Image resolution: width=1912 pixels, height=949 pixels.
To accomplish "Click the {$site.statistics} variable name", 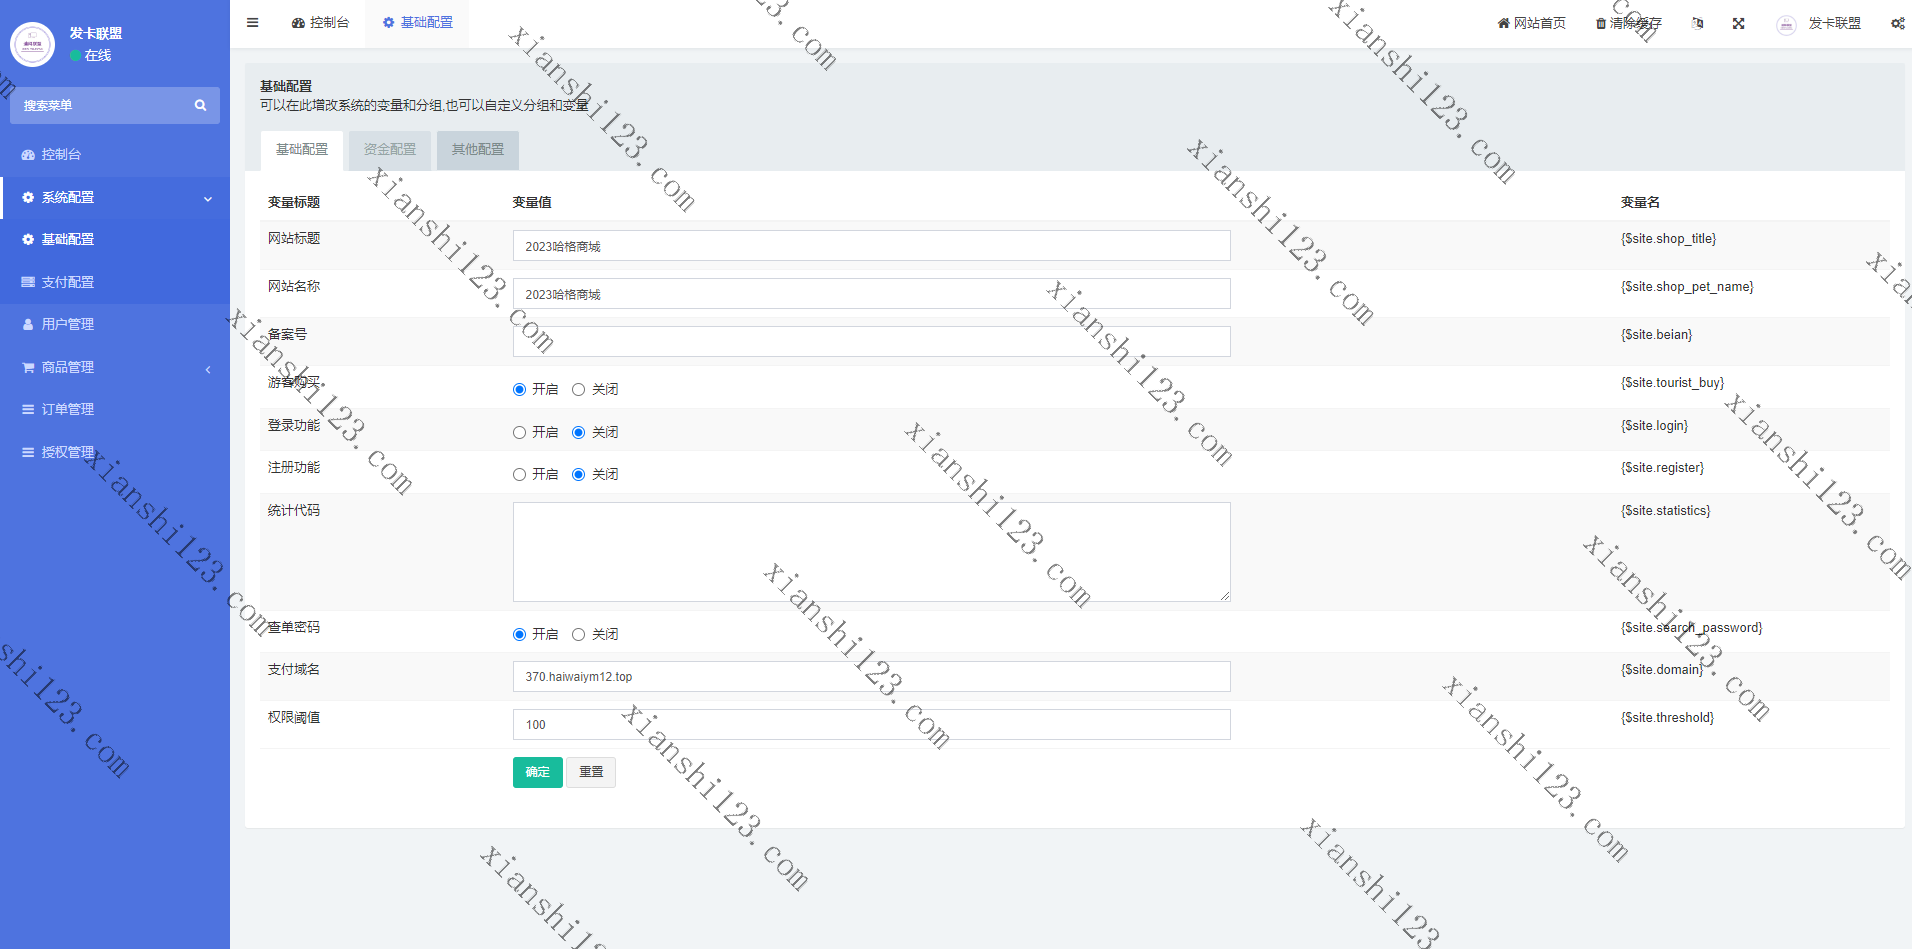I will point(1665,511).
